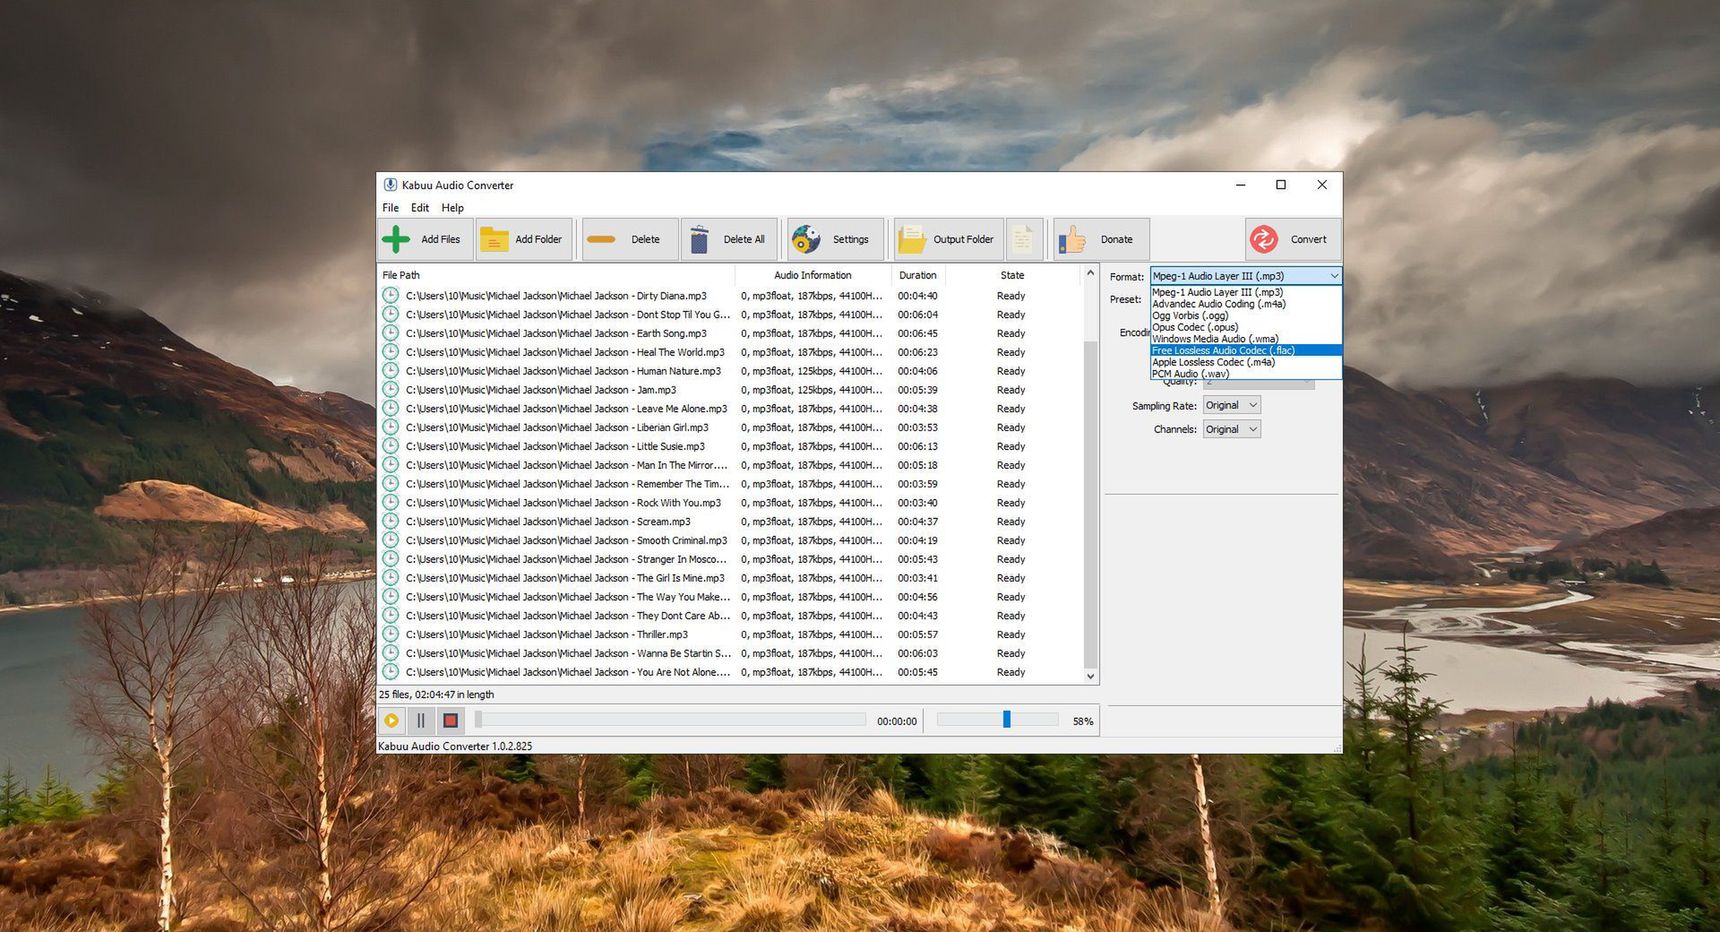
Task: Click the clock icon of Earth Song.mp3
Action: [x=390, y=333]
